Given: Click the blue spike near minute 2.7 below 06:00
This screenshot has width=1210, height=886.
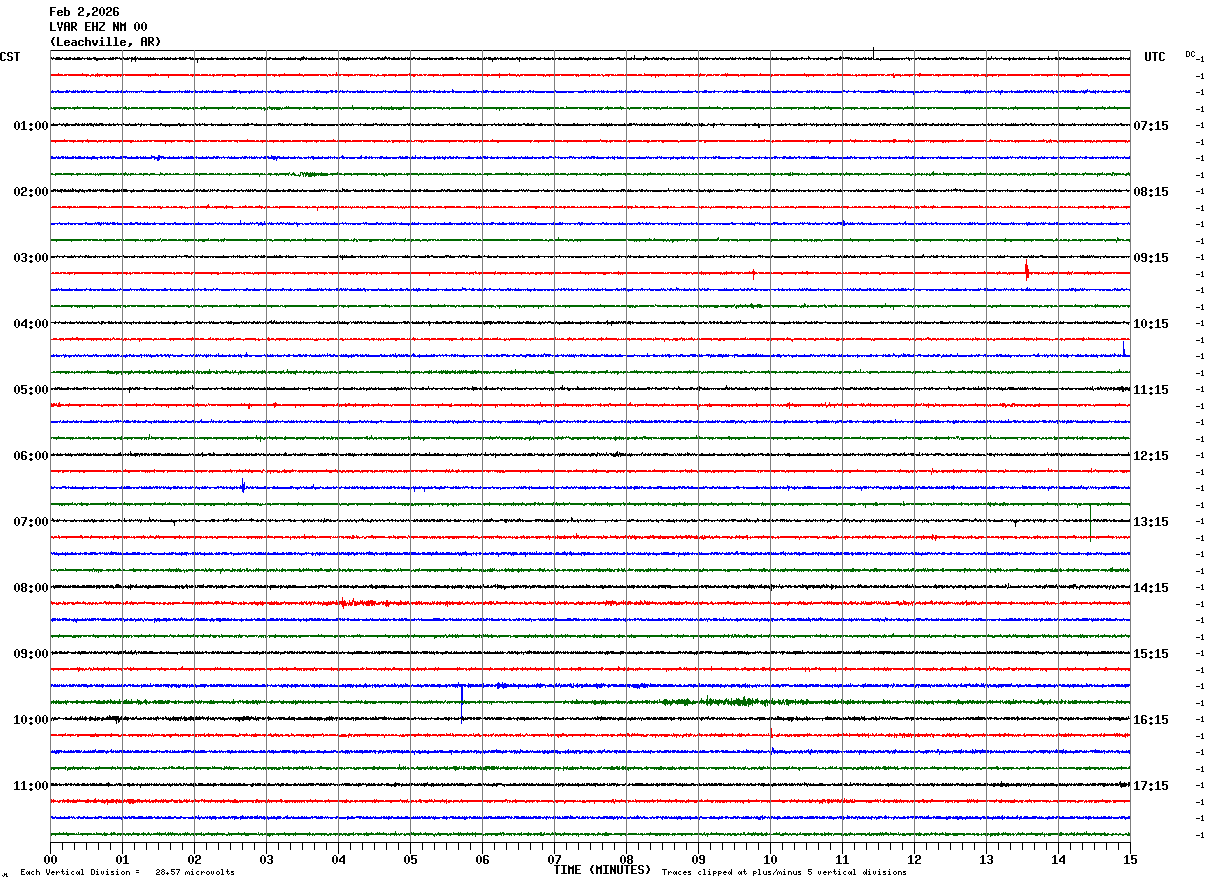Looking at the screenshot, I should point(243,486).
